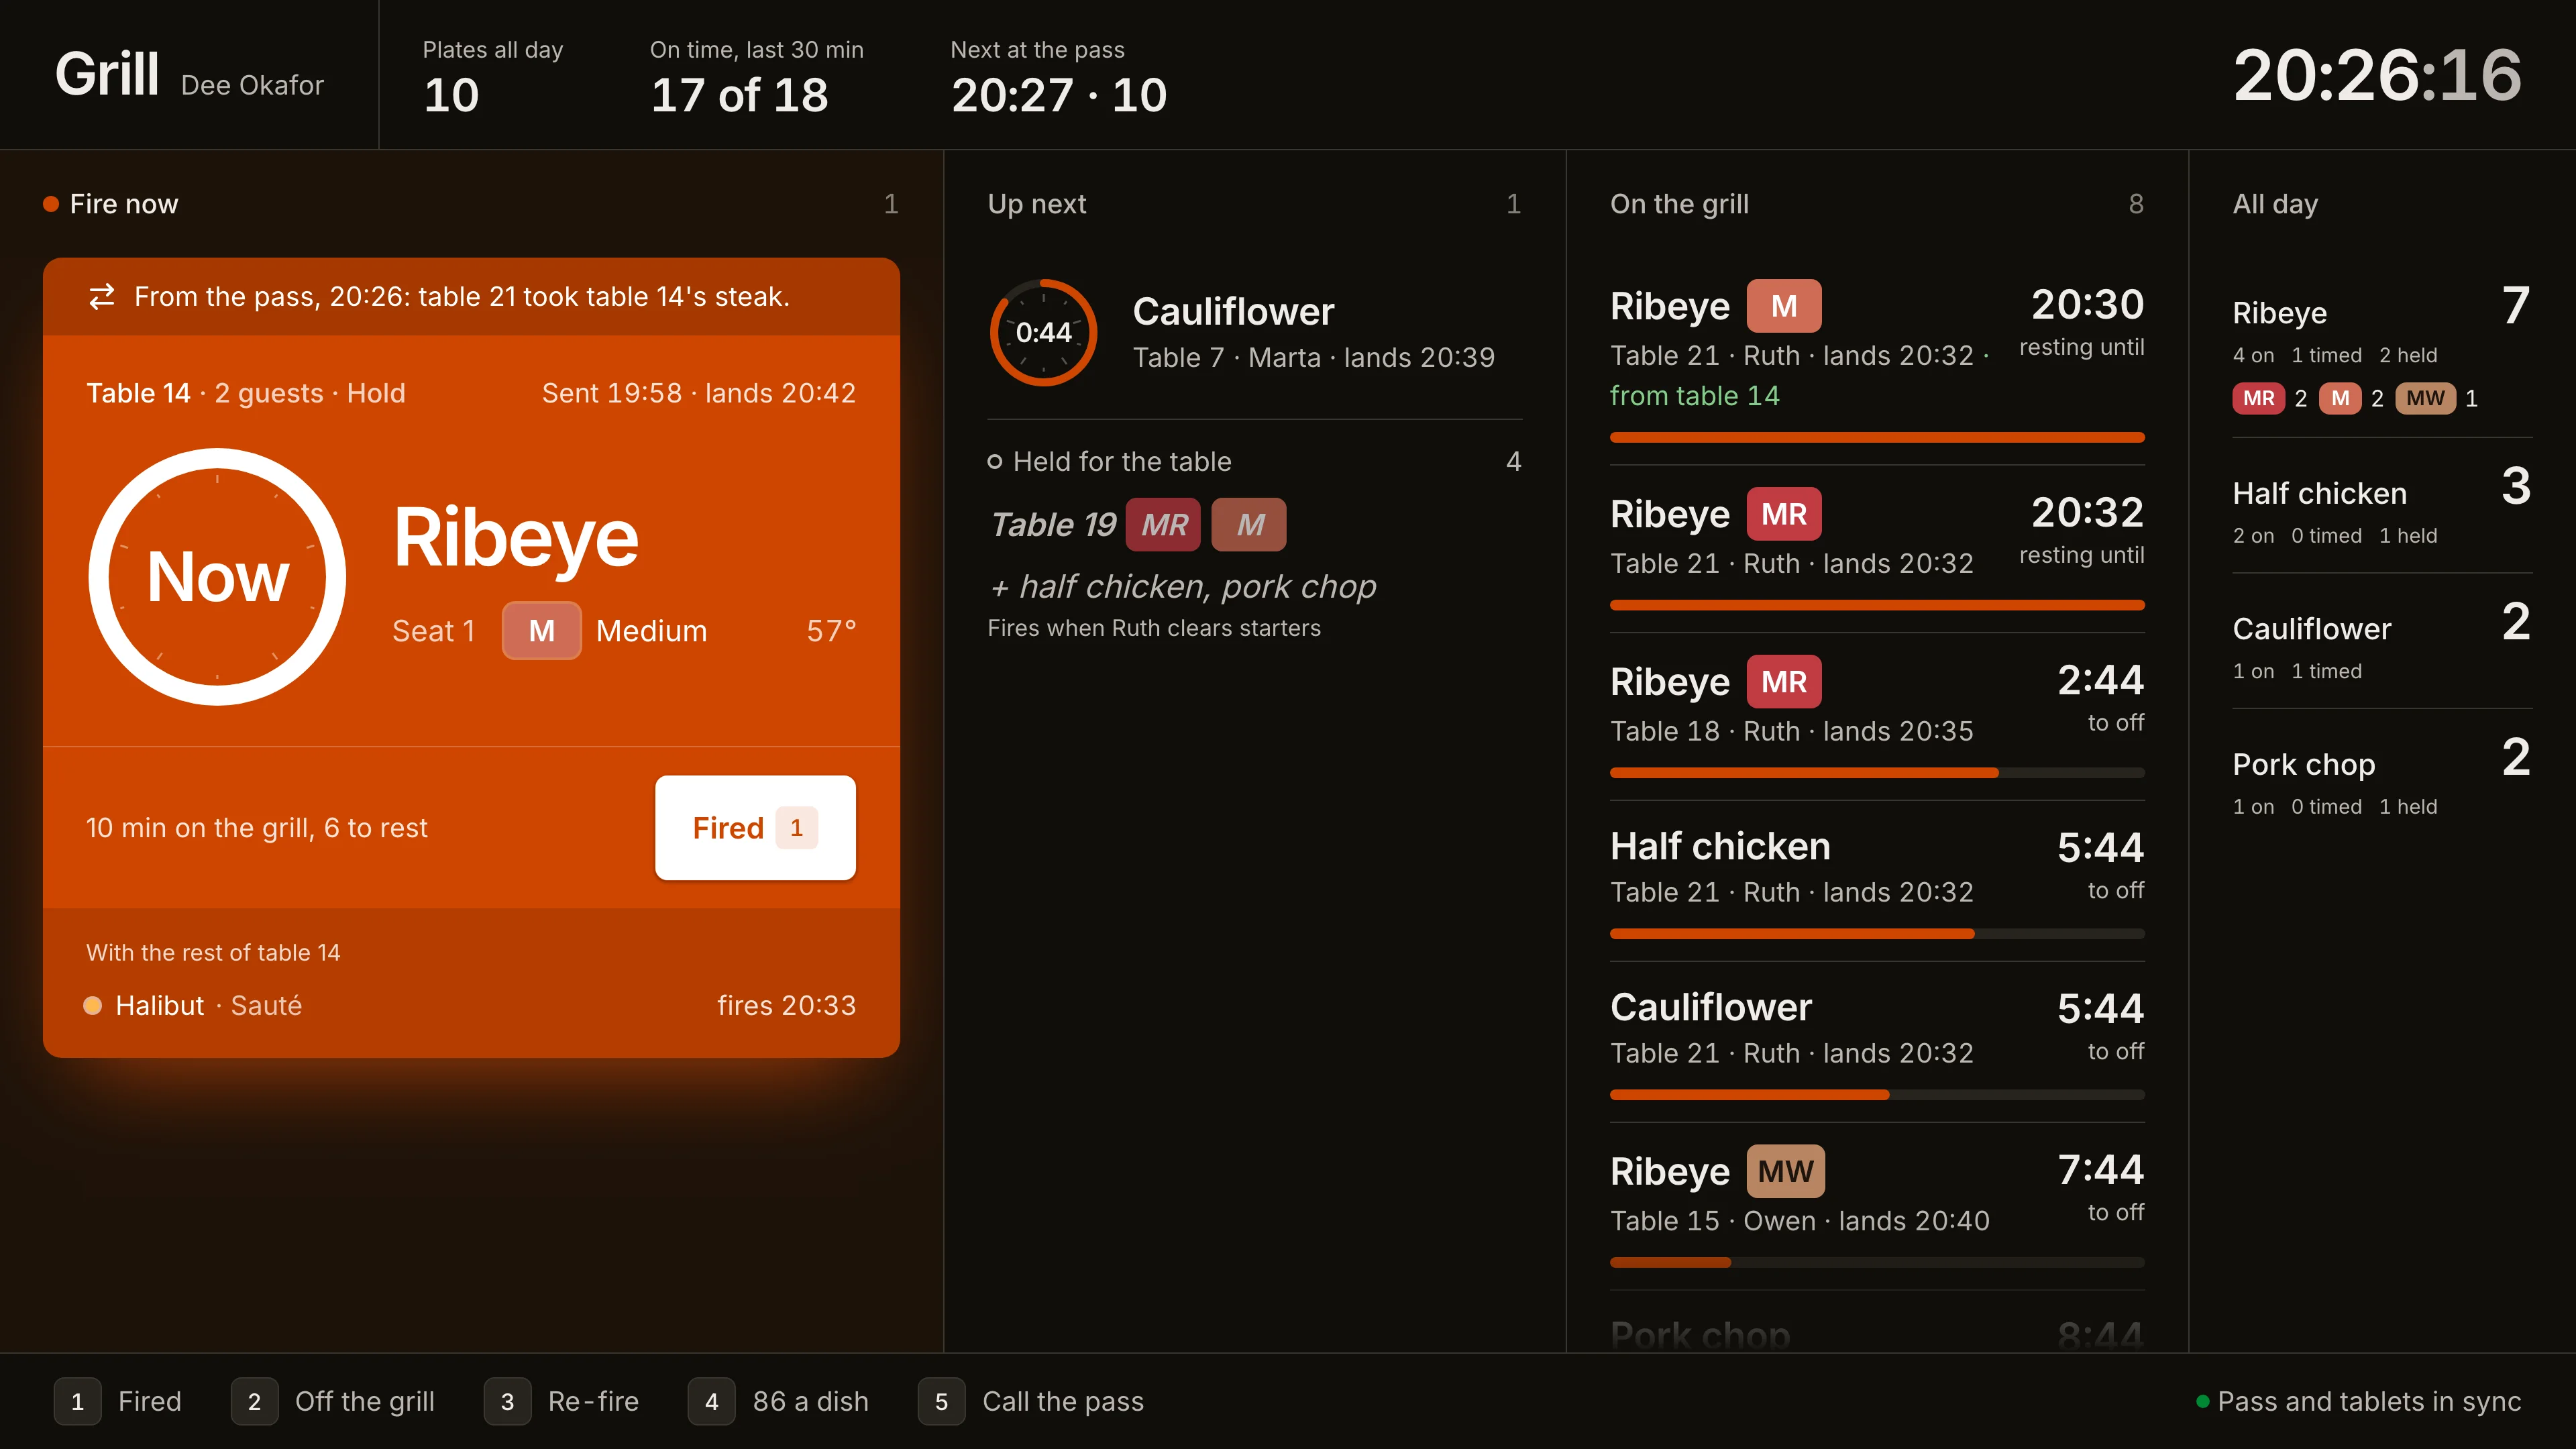Click the MR badge in All day Ribeye
2576x1449 pixels.
point(2259,398)
